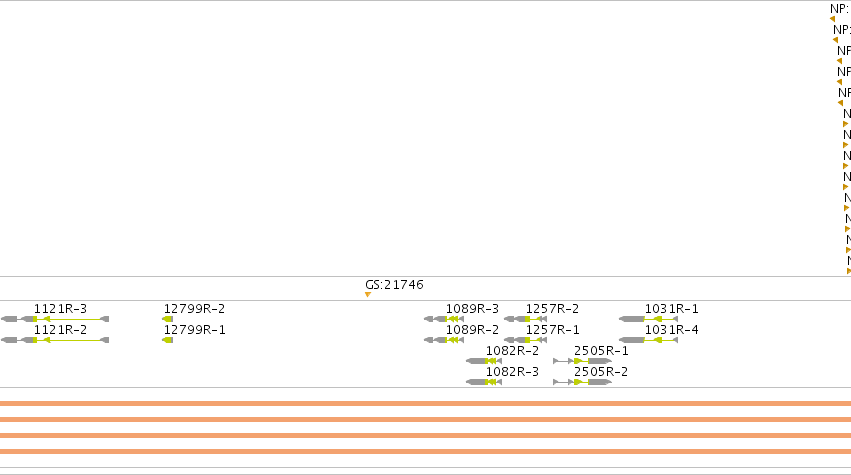The image size is (851, 475).
Task: Select the GS:21746 marker triangle
Action: [368, 295]
